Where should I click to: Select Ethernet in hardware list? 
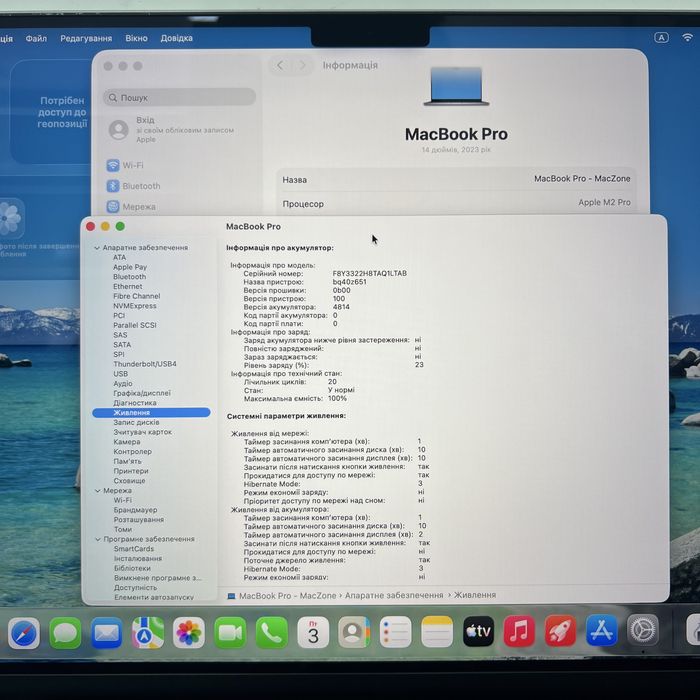(127, 287)
